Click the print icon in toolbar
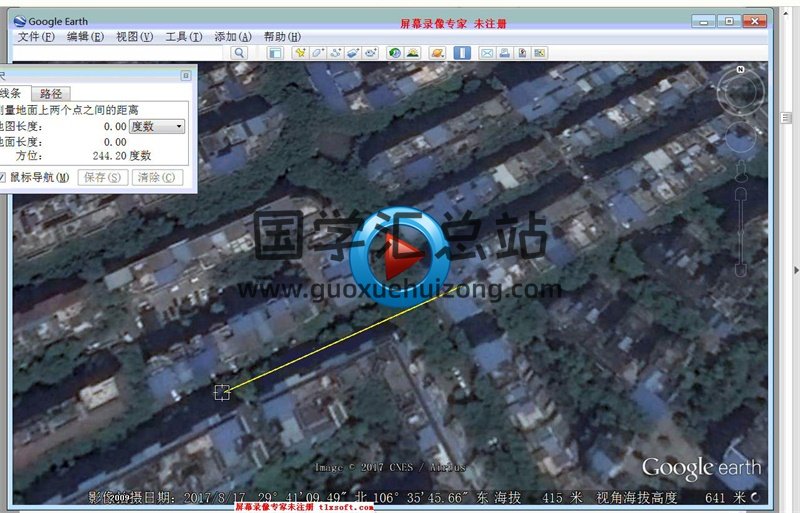This screenshot has height=513, width=800. pos(505,52)
